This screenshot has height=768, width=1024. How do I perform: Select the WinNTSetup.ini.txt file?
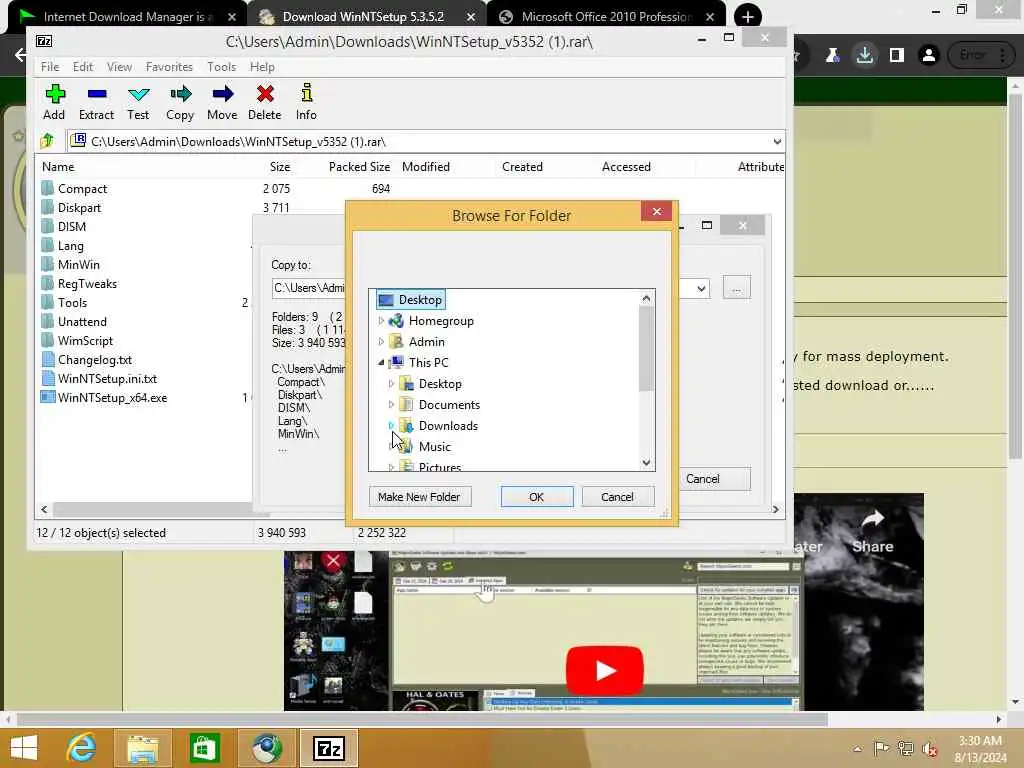pyautogui.click(x=106, y=378)
